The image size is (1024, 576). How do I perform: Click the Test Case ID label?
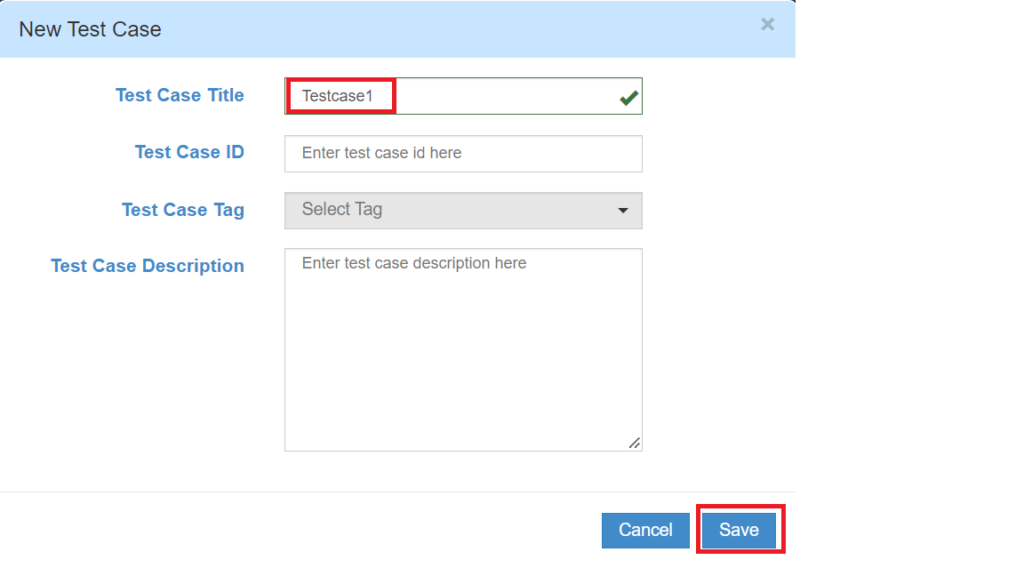point(189,152)
